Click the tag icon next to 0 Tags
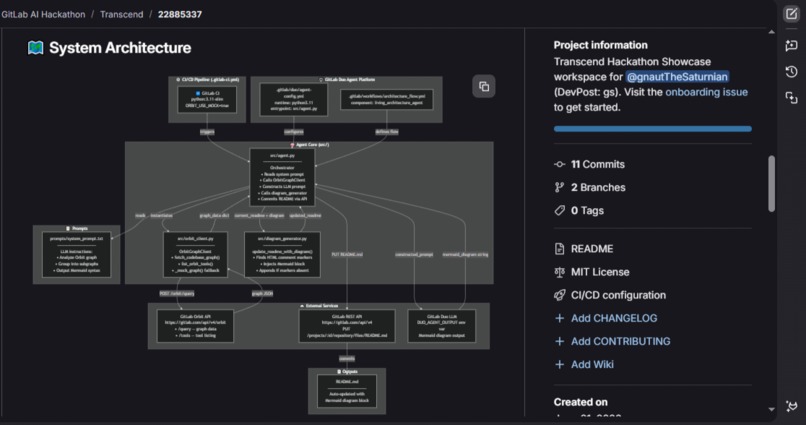 [x=559, y=211]
